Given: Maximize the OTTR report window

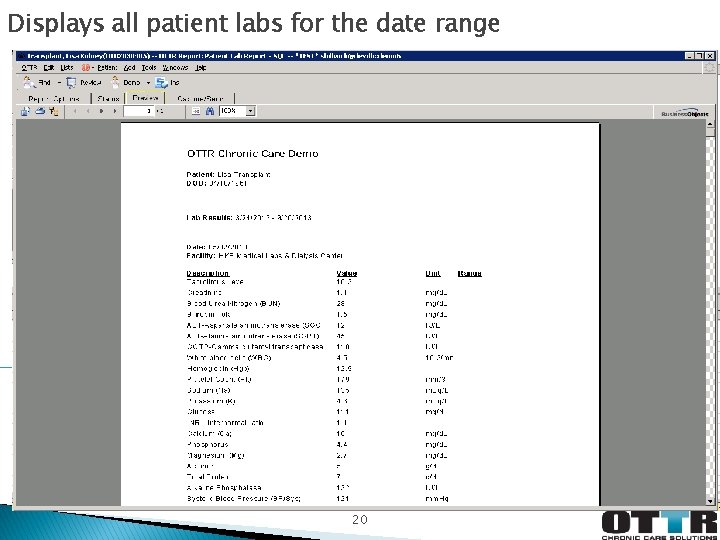Looking at the screenshot, I should coord(700,56).
